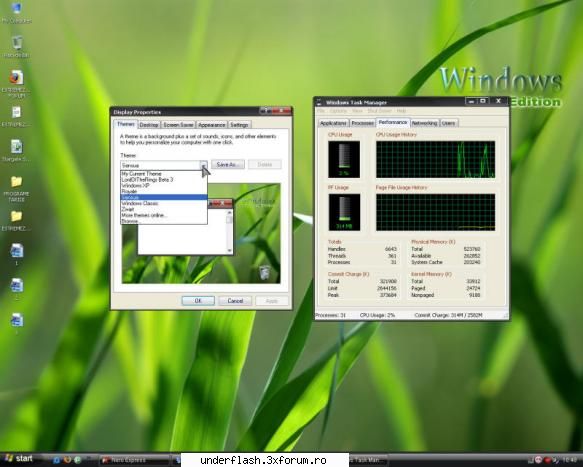Click the 'Processes: 31' status bar entry

tap(331, 315)
